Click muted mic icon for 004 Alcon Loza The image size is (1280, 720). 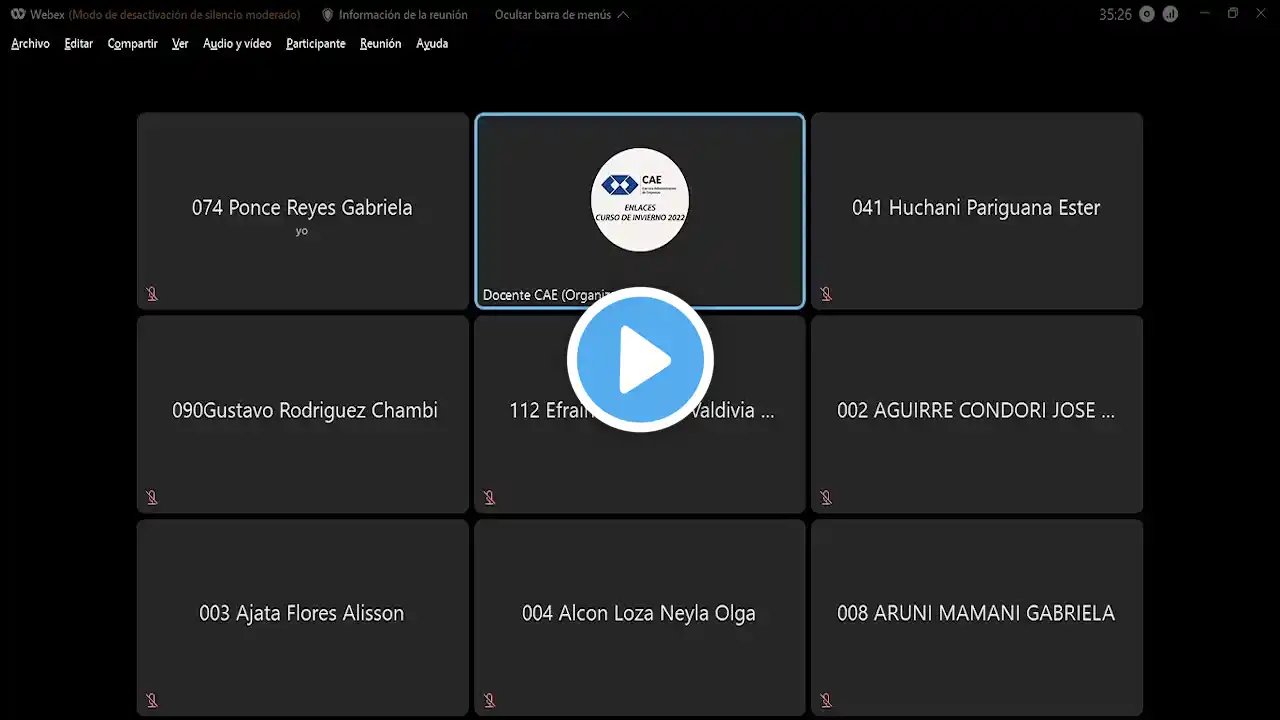(489, 700)
